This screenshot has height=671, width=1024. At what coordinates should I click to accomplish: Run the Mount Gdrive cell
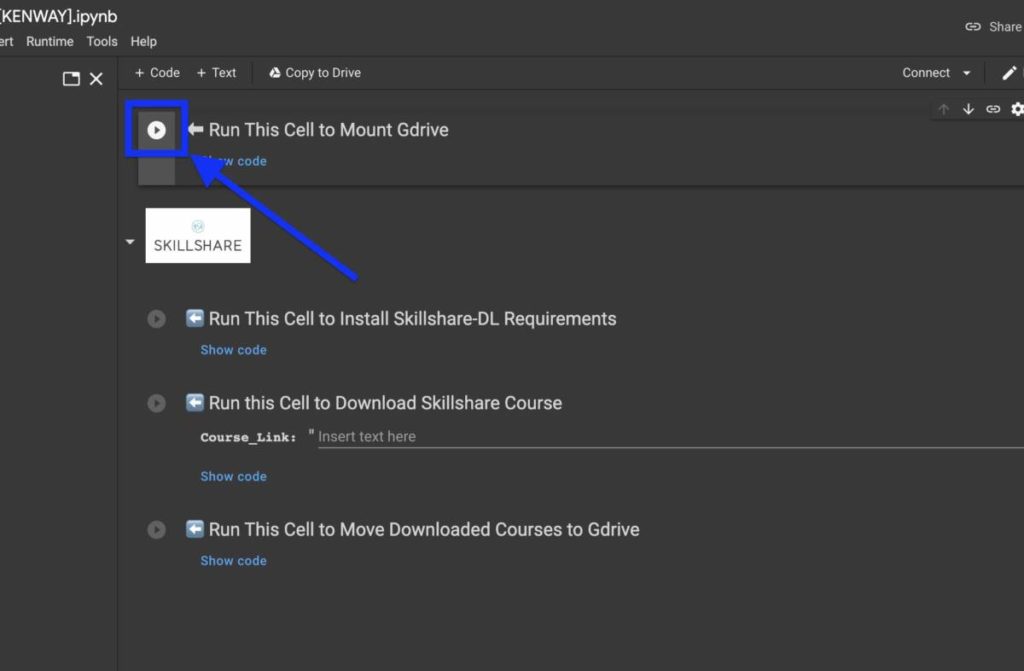tap(156, 130)
